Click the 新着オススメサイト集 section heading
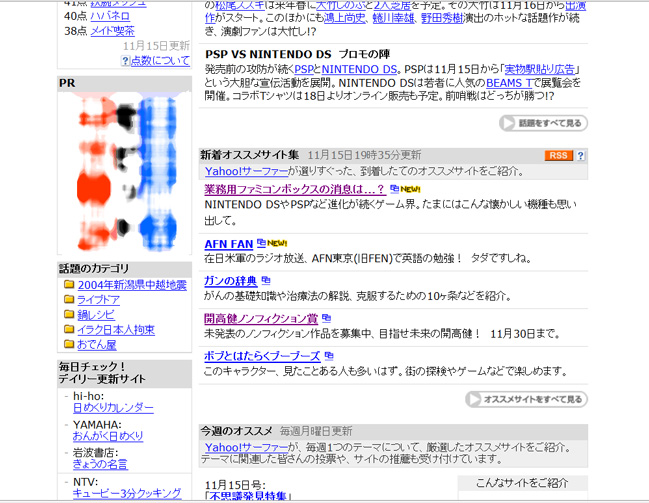 [250, 155]
